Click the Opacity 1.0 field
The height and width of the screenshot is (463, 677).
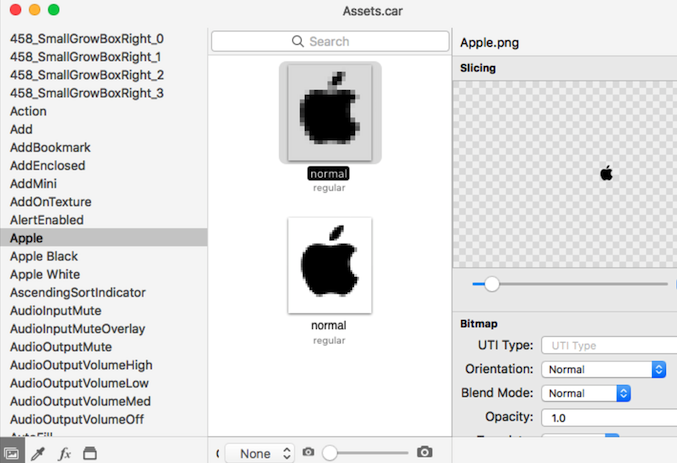tap(609, 418)
